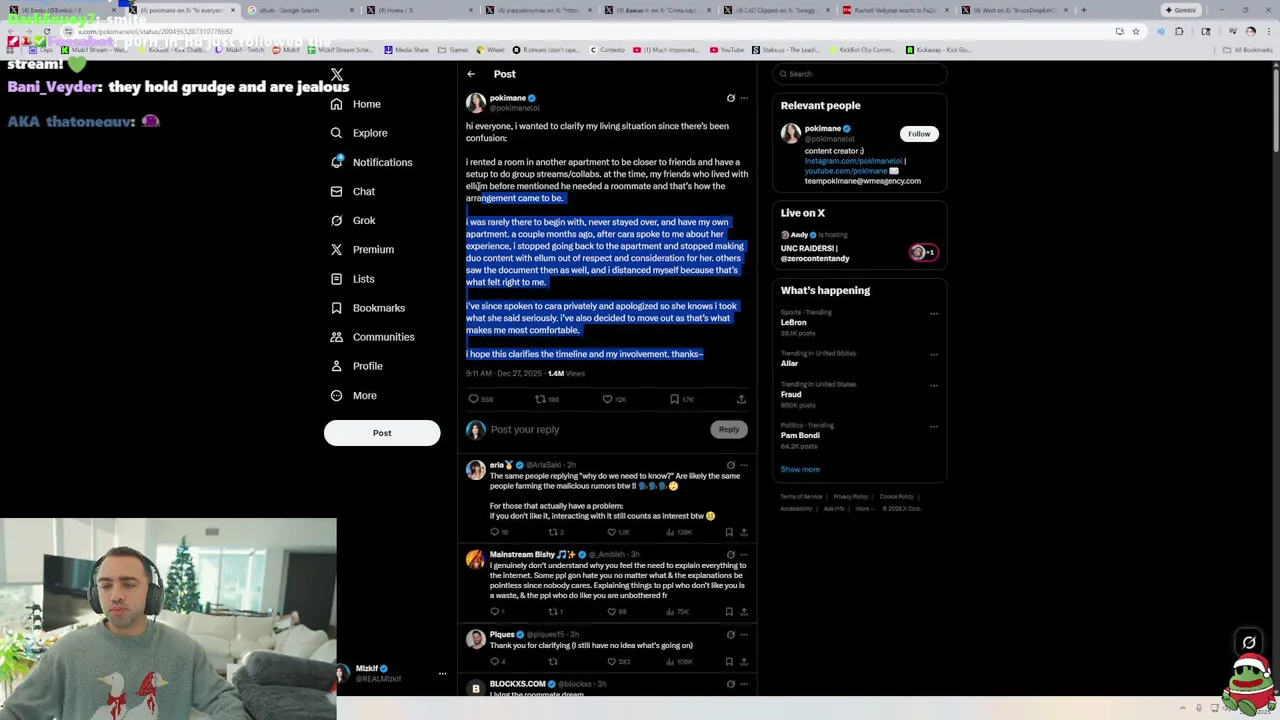Open Profile in the sidebar

pyautogui.click(x=357, y=366)
